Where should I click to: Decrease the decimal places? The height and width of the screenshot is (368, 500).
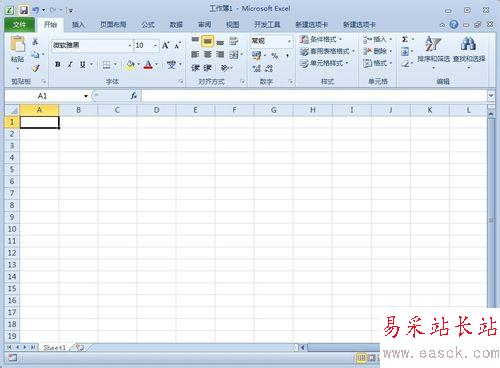coord(269,68)
